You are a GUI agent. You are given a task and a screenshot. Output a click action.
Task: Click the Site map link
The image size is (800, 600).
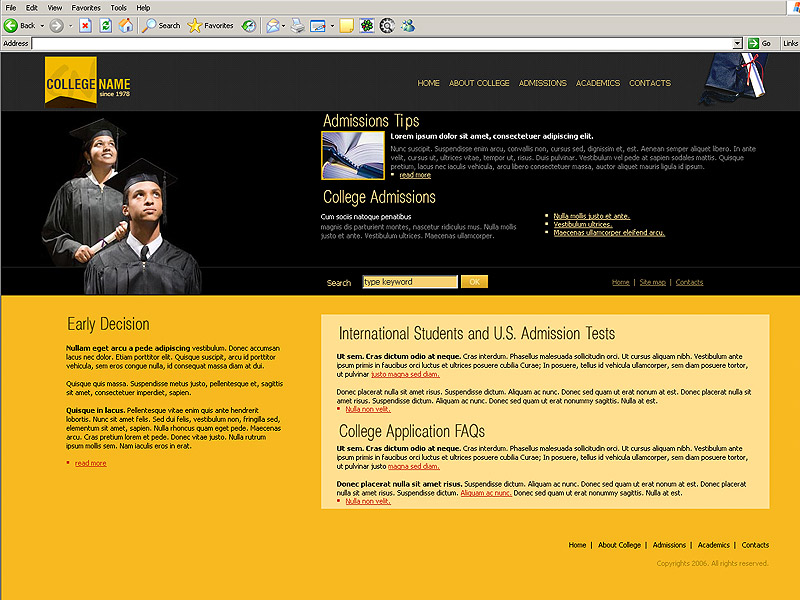click(652, 282)
